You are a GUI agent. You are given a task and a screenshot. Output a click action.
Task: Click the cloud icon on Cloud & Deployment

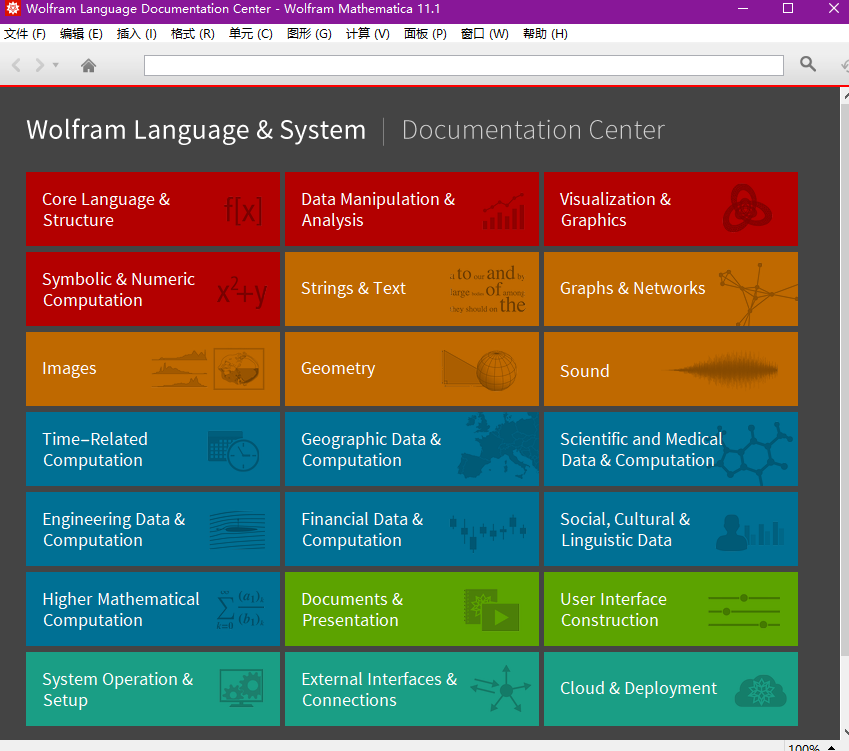tap(760, 690)
